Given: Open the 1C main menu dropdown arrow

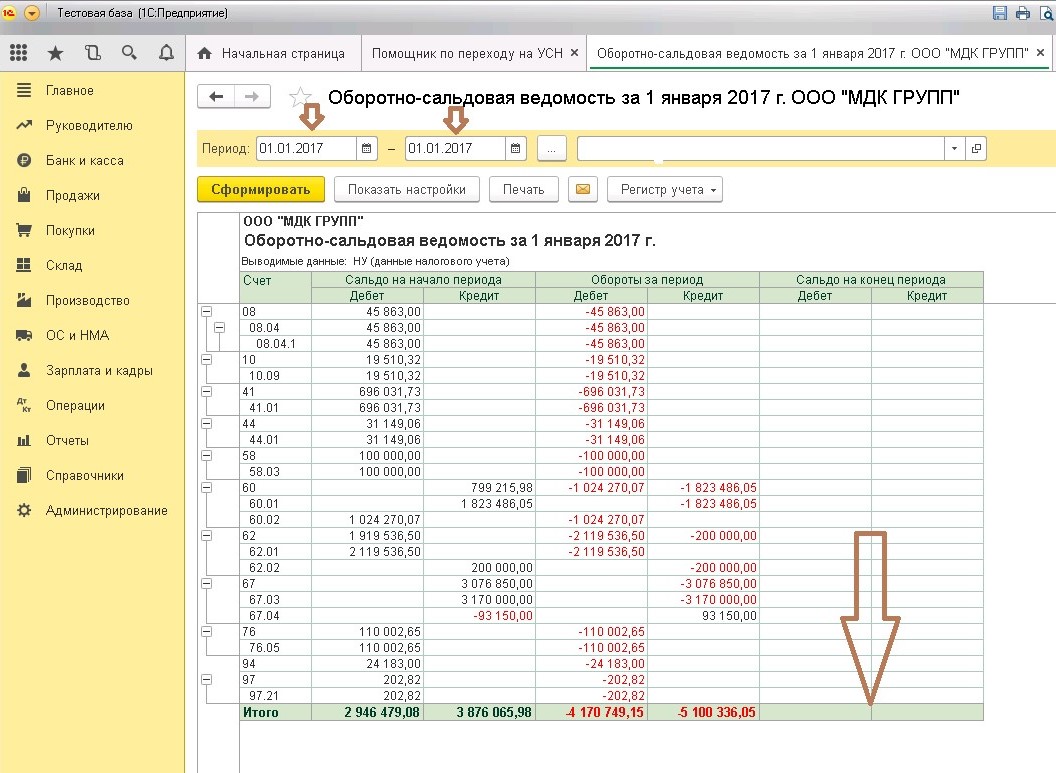Looking at the screenshot, I should pos(32,13).
